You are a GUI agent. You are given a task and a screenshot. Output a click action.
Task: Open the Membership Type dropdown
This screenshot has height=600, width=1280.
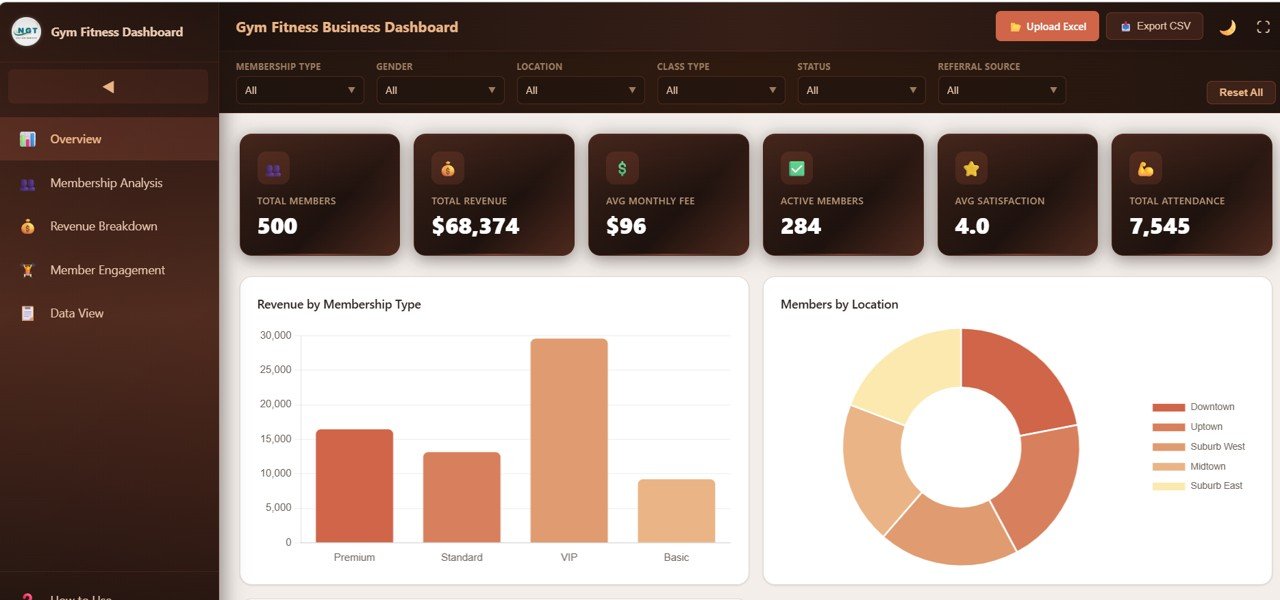point(299,90)
